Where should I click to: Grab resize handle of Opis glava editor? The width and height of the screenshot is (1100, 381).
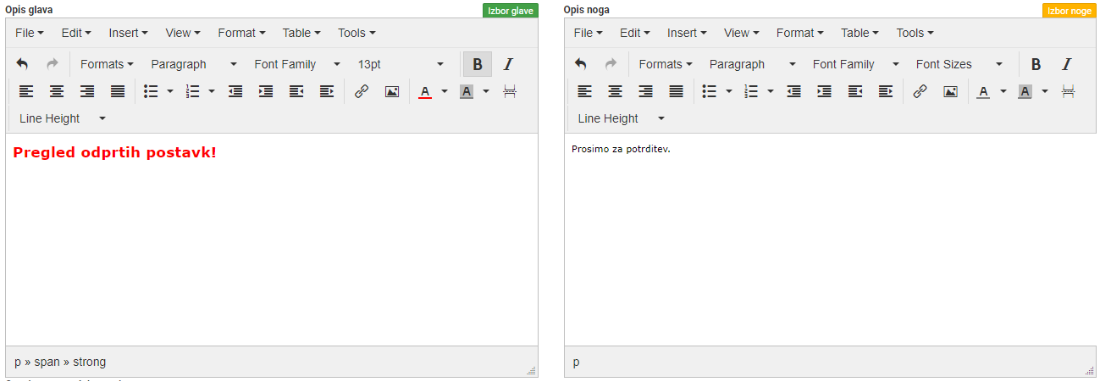pos(531,370)
